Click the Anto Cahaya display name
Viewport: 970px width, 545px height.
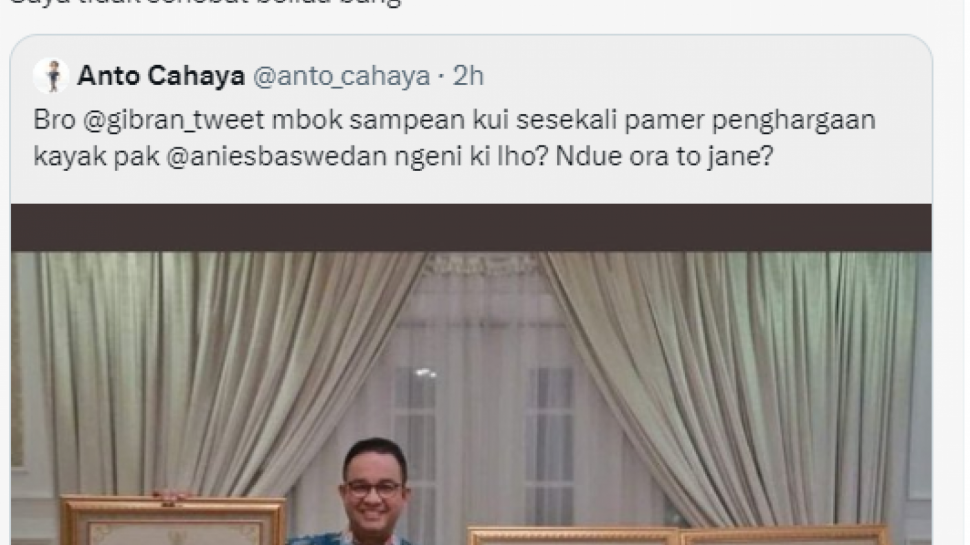(x=161, y=76)
